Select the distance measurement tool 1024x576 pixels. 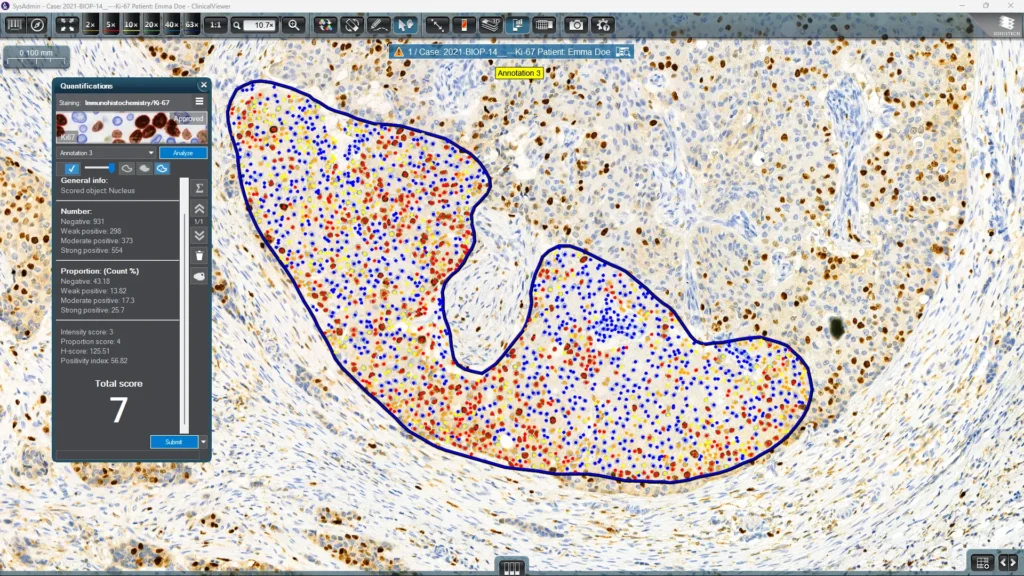[x=436, y=25]
